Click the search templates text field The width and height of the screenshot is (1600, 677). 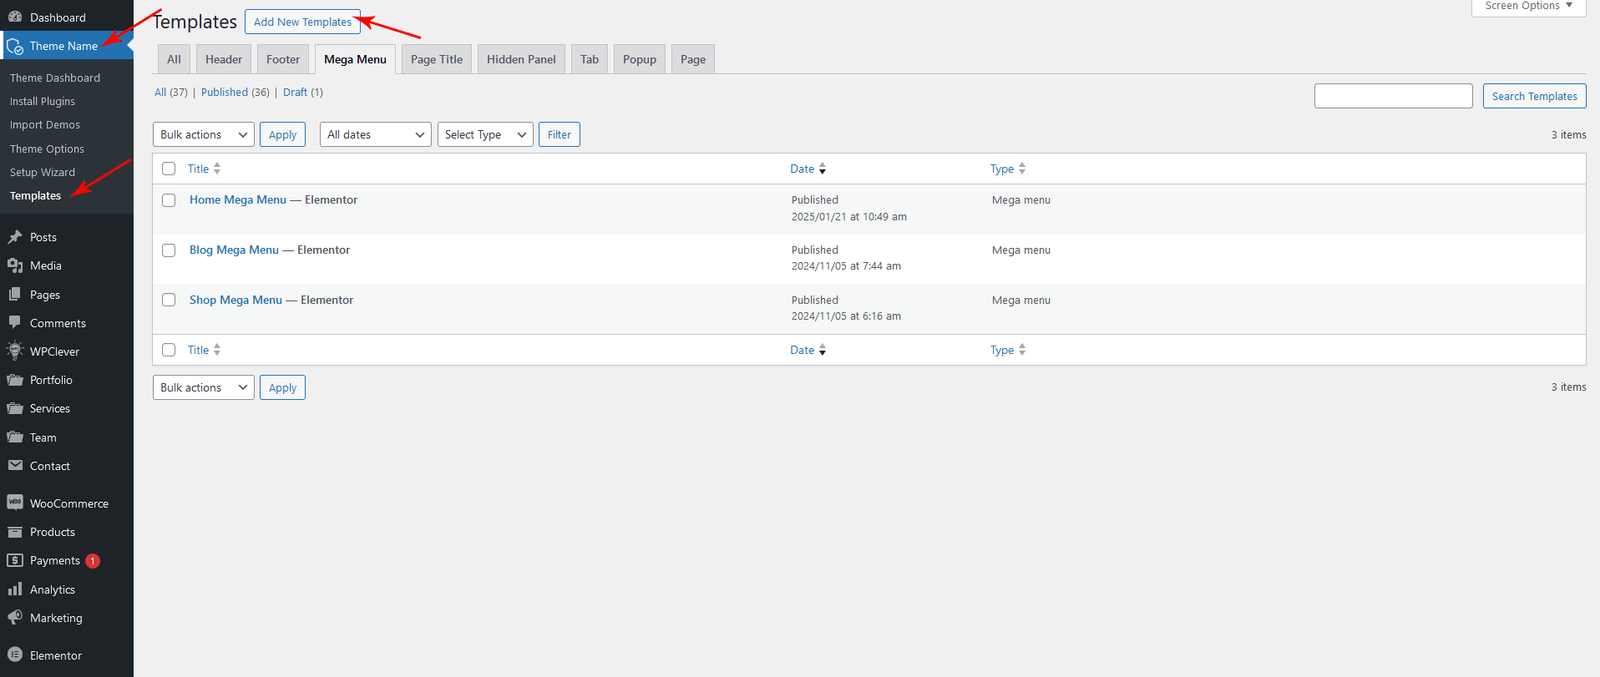coord(1393,96)
